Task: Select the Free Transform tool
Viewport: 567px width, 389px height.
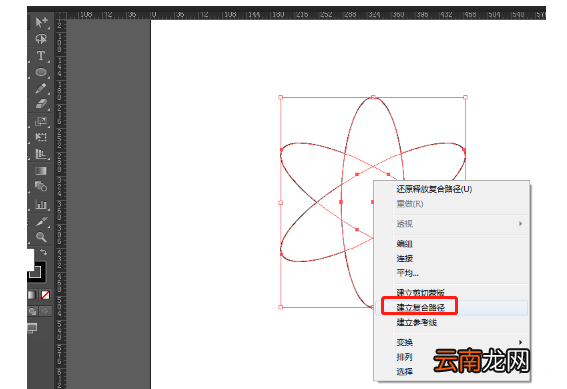Action: coord(41,137)
